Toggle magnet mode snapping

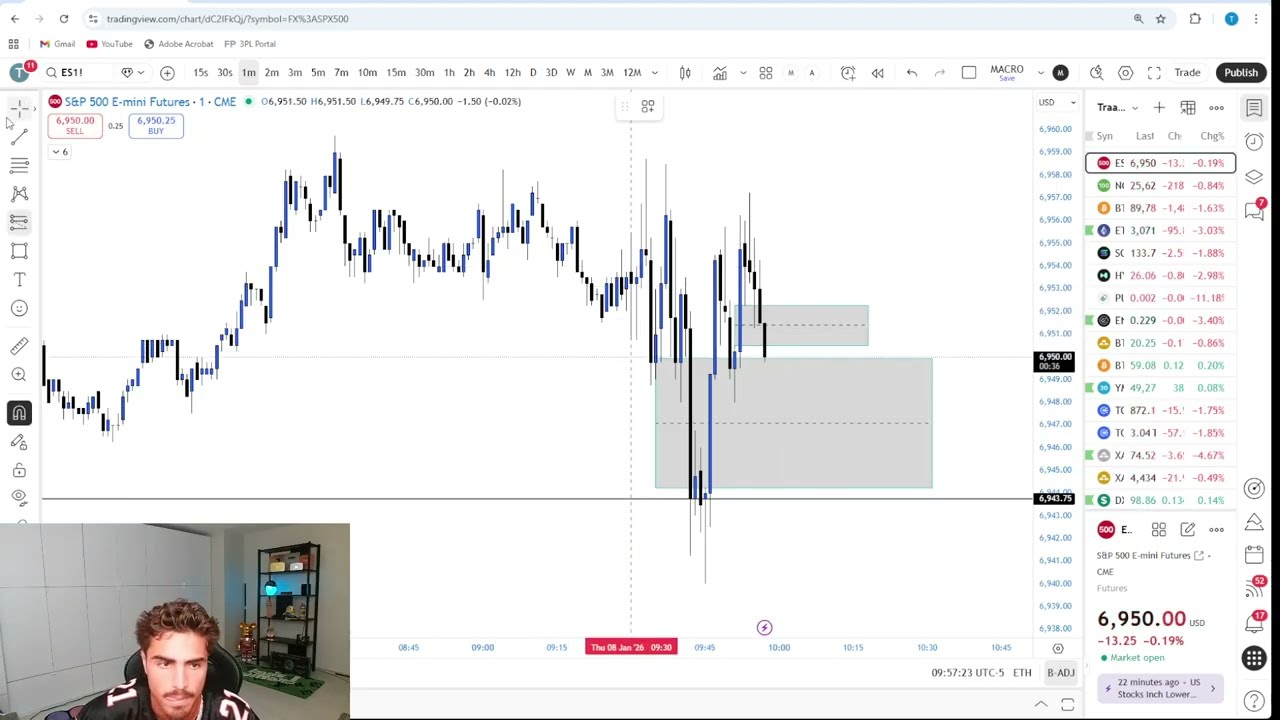[19, 413]
